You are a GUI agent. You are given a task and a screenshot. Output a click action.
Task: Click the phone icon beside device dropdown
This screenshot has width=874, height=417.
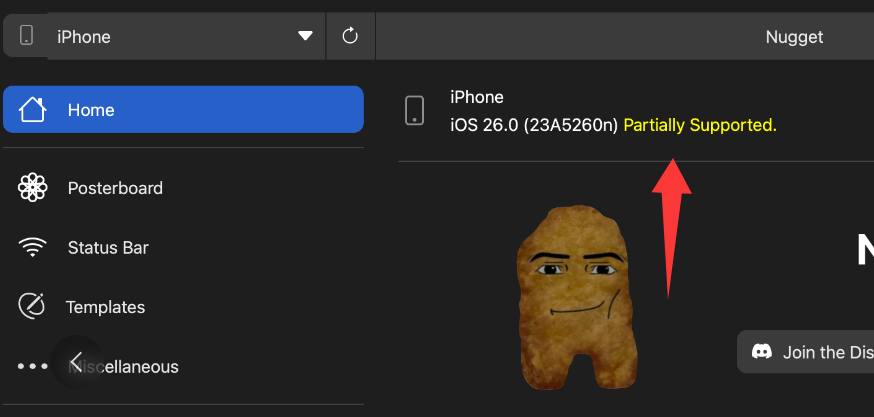tap(26, 35)
